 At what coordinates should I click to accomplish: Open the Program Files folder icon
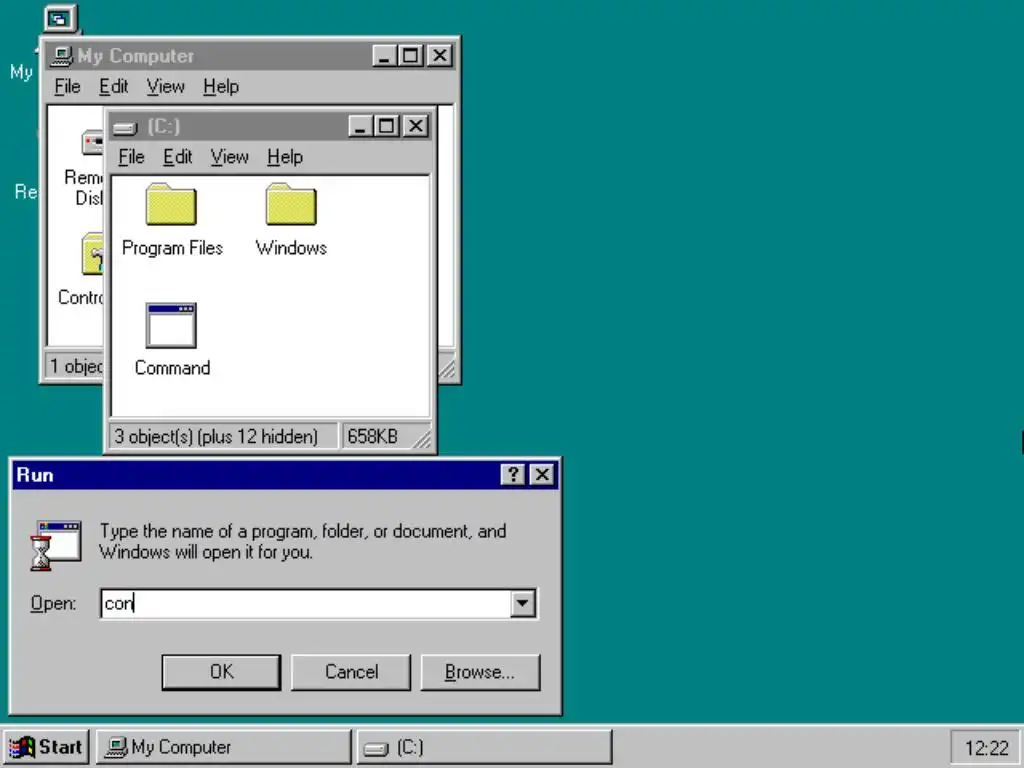pyautogui.click(x=171, y=204)
